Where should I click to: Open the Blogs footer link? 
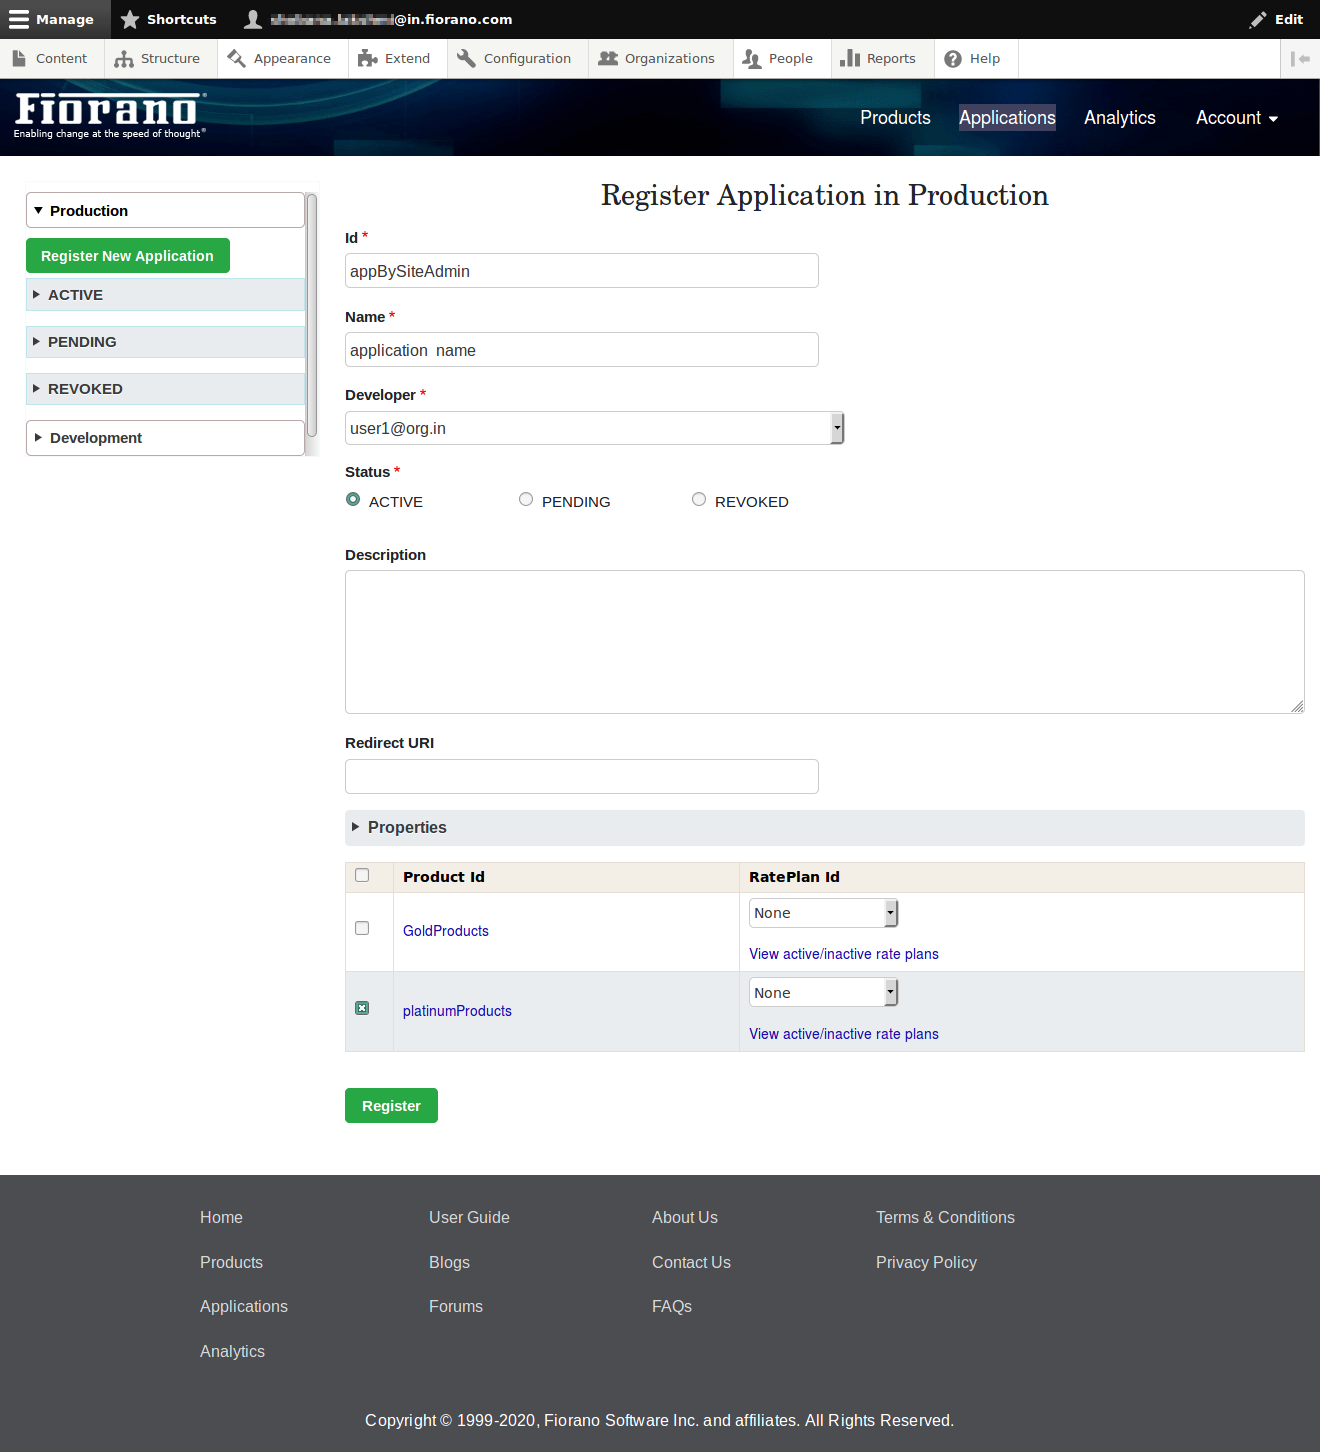click(x=449, y=1262)
